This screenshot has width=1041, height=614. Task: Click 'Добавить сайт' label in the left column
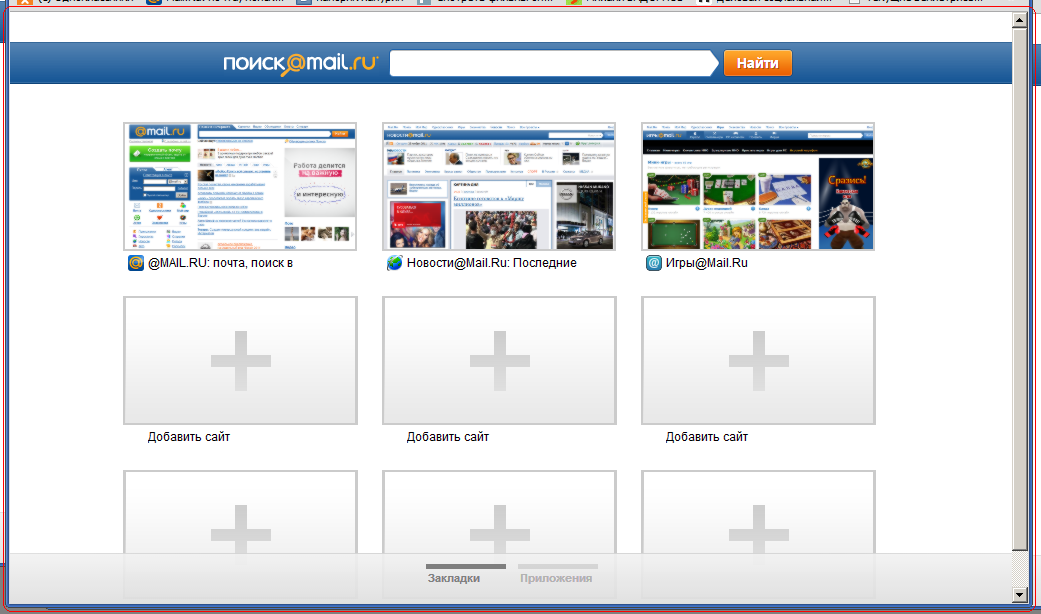click(189, 437)
